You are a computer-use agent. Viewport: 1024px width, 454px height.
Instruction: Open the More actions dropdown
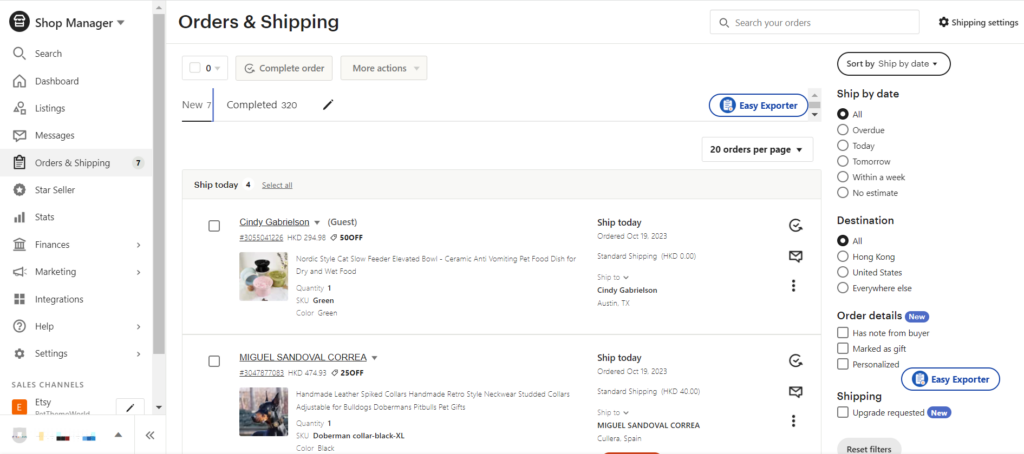(x=383, y=68)
